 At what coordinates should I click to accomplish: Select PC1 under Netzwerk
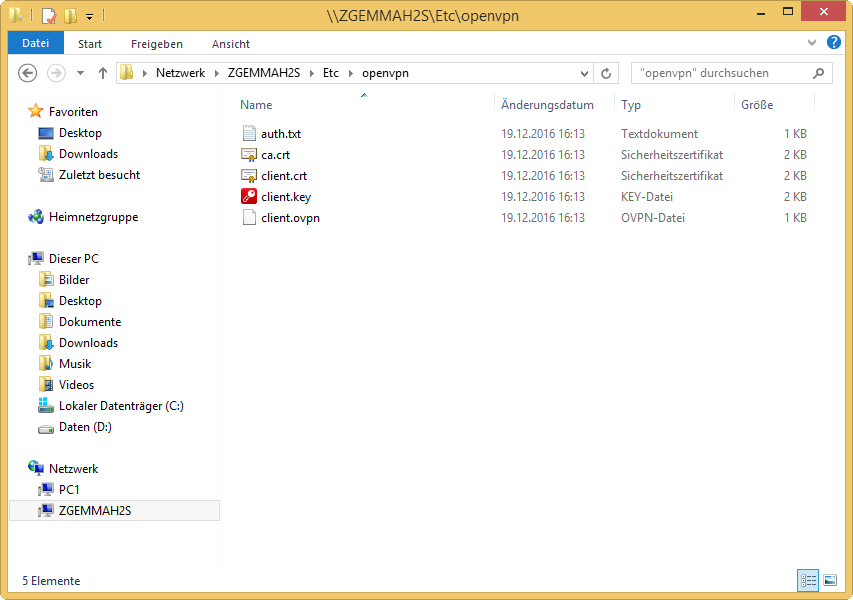click(x=69, y=490)
